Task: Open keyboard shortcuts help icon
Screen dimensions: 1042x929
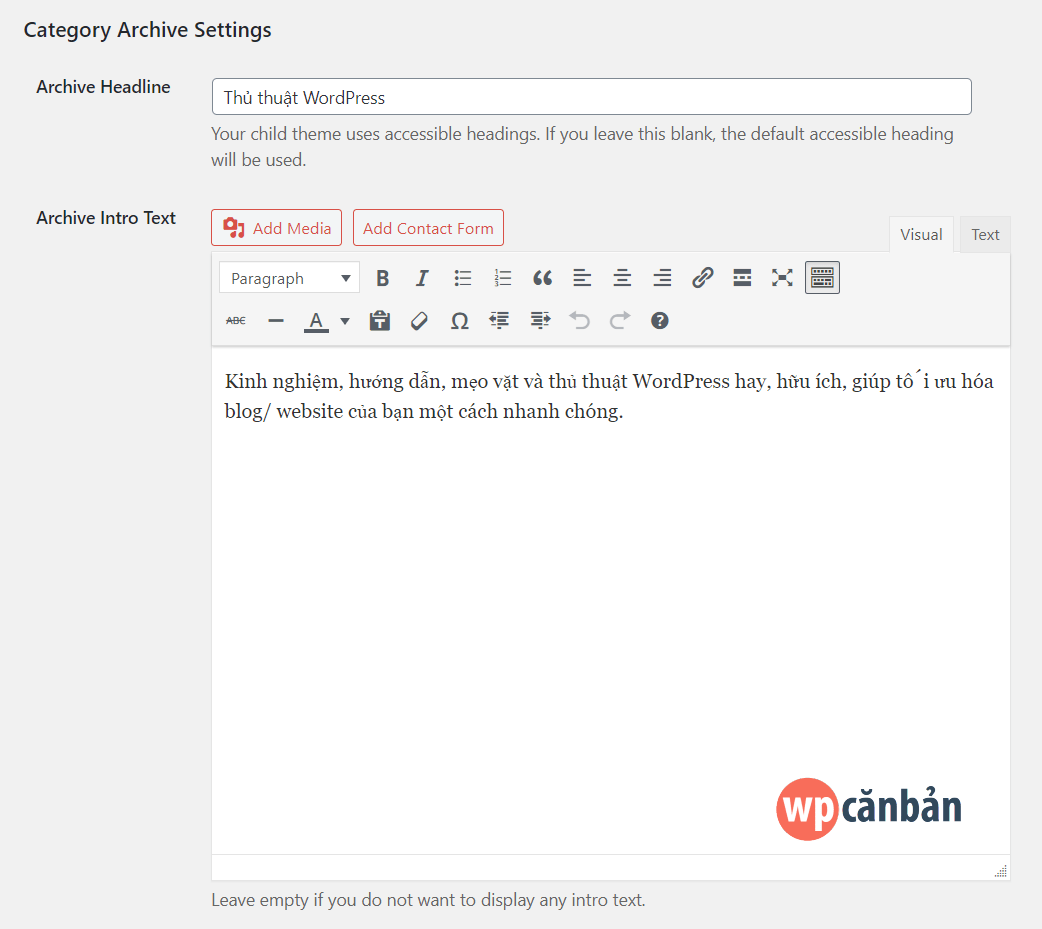Action: pyautogui.click(x=659, y=321)
